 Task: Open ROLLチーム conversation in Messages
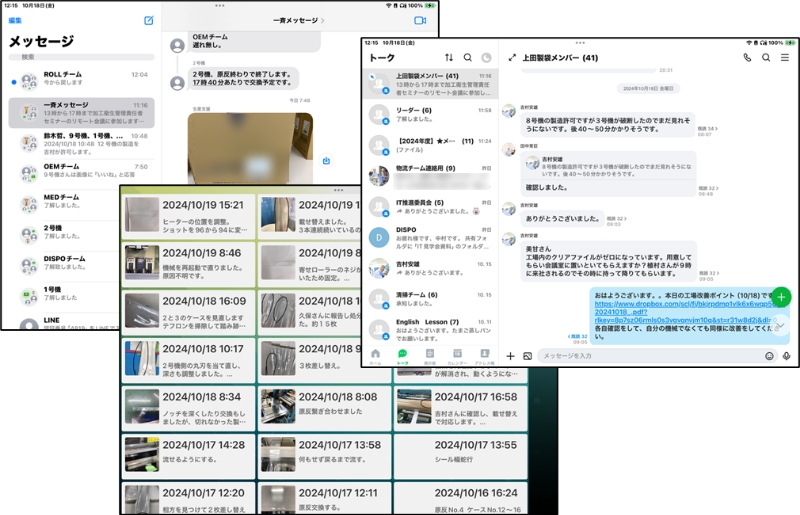click(x=82, y=82)
